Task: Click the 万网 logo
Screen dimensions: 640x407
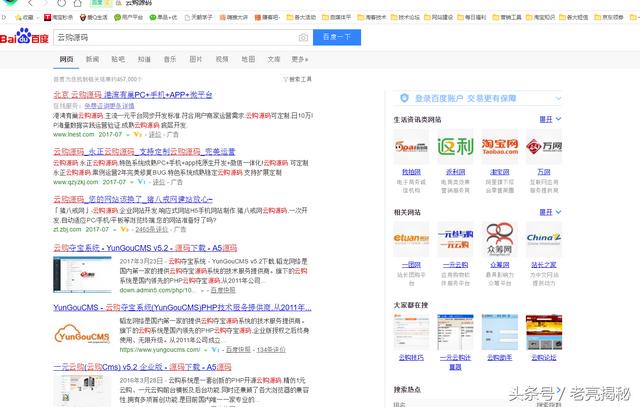Action: click(544, 146)
